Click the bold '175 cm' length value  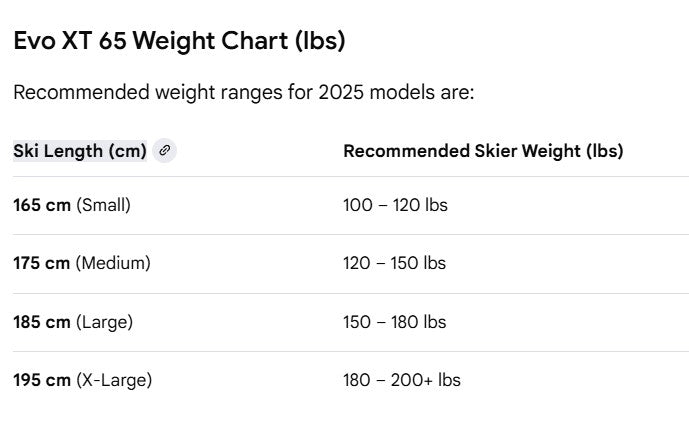tap(42, 263)
